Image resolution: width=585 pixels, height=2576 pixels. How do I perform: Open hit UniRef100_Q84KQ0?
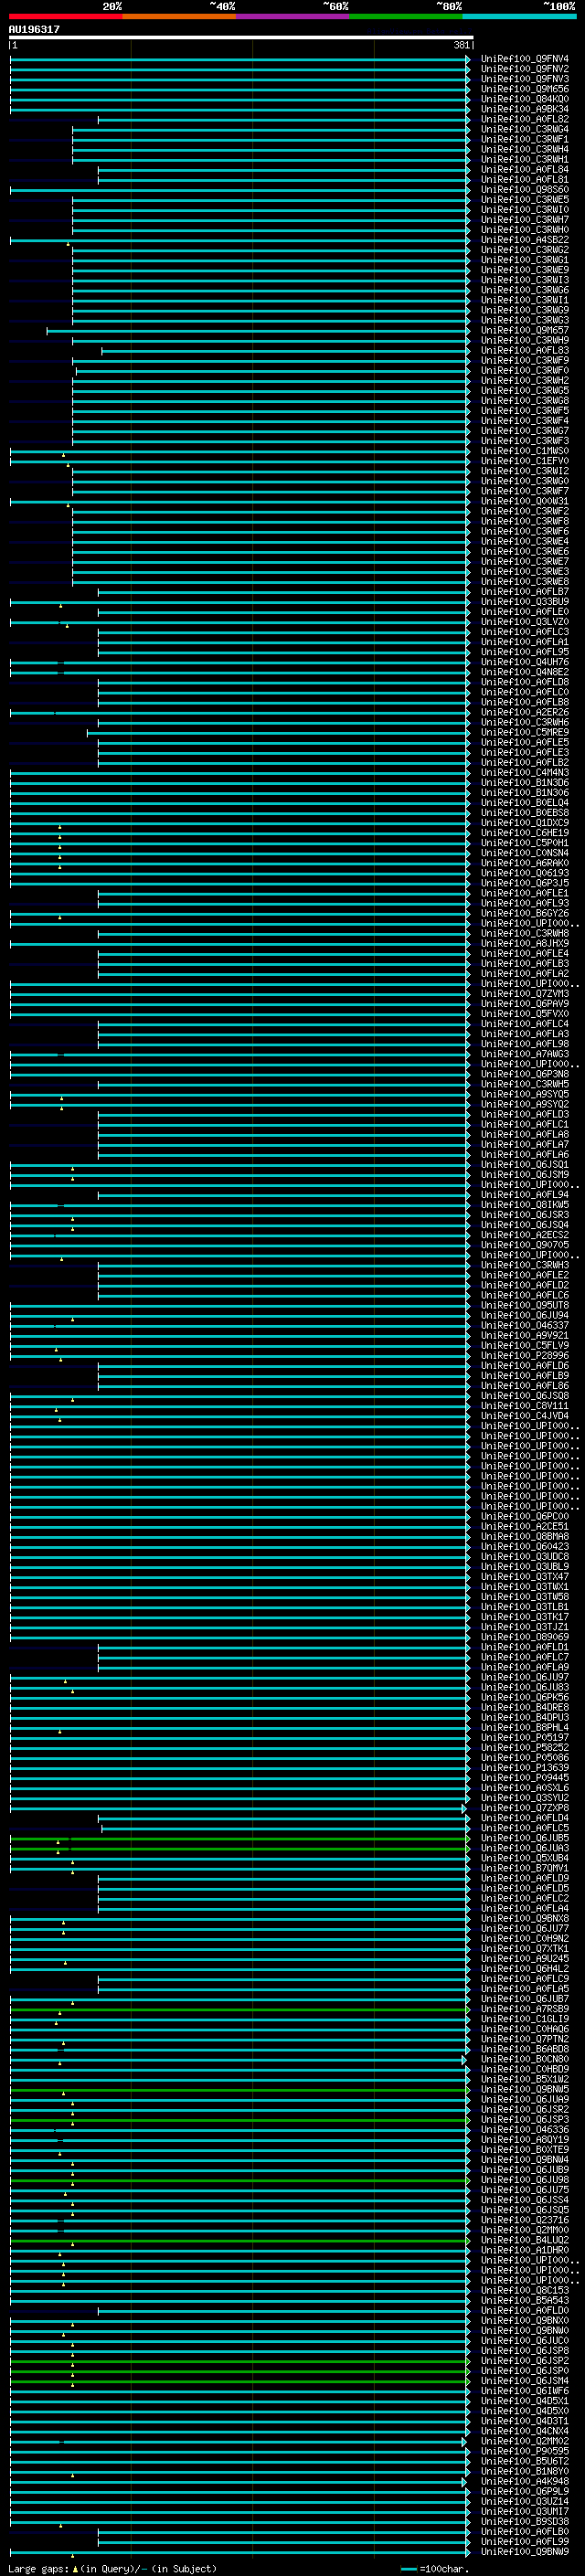click(524, 99)
